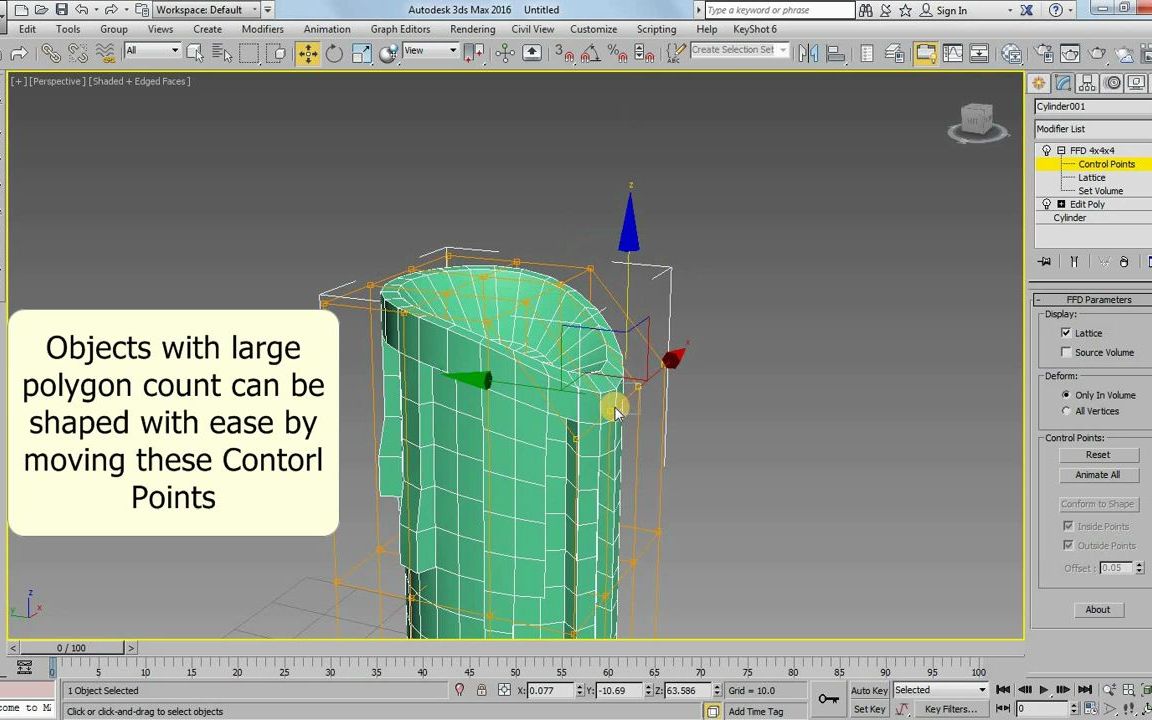Open the KeyShot 6 menu
1152x720 pixels.
point(754,29)
